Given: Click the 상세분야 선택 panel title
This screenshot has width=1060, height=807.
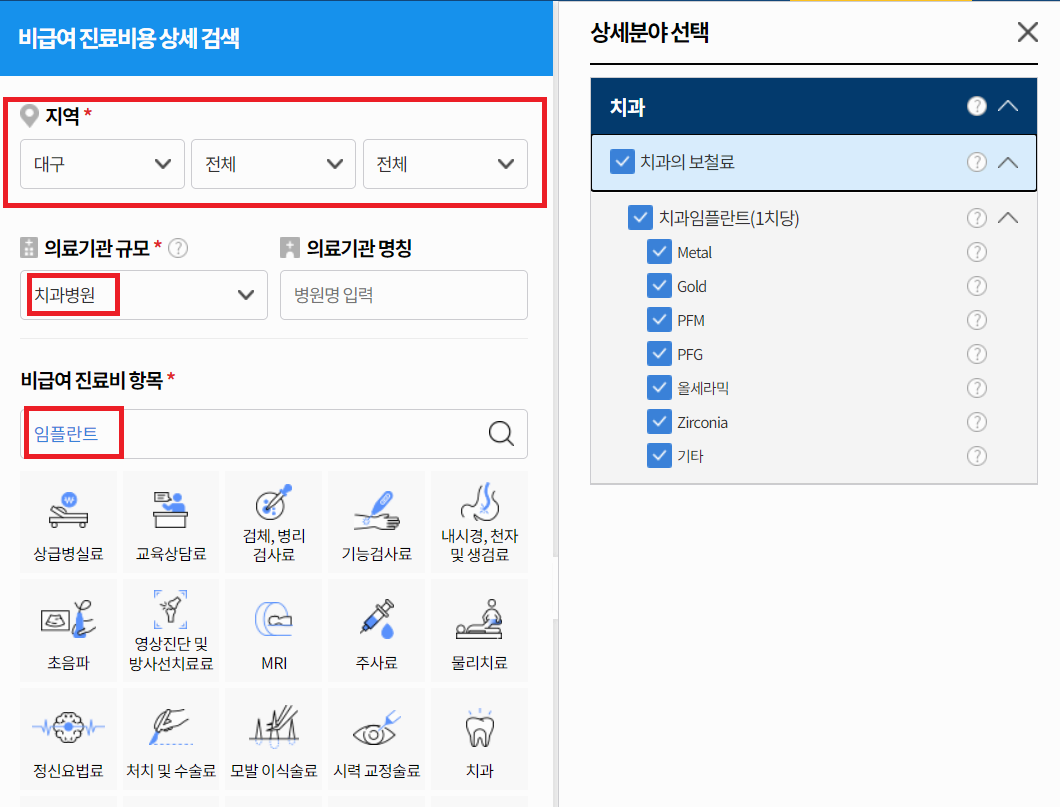Looking at the screenshot, I should click(650, 32).
